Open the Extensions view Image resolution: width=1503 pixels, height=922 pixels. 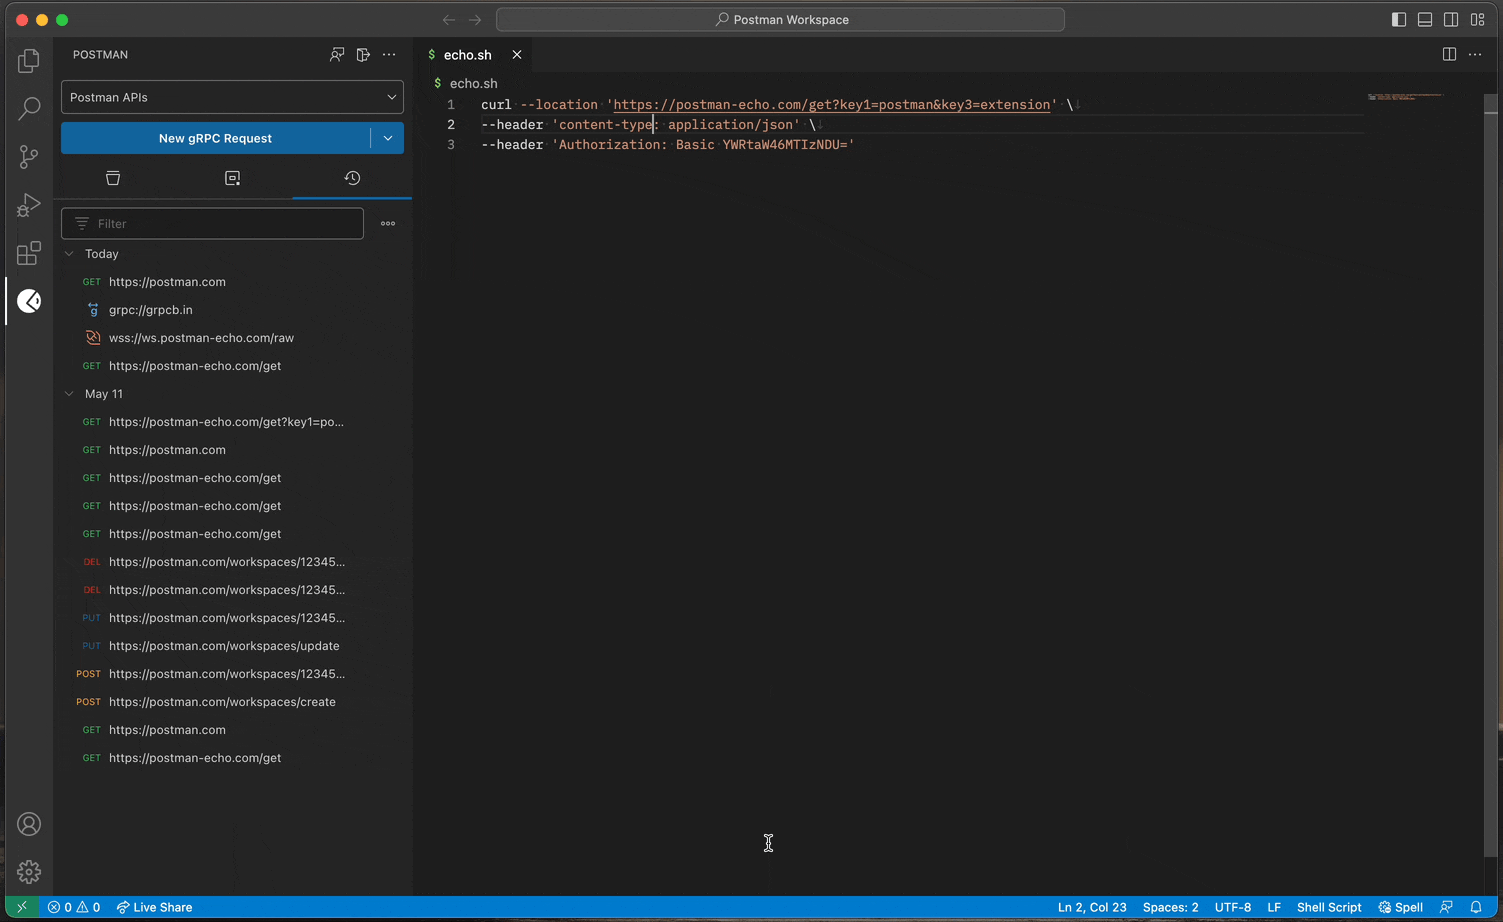pos(28,253)
